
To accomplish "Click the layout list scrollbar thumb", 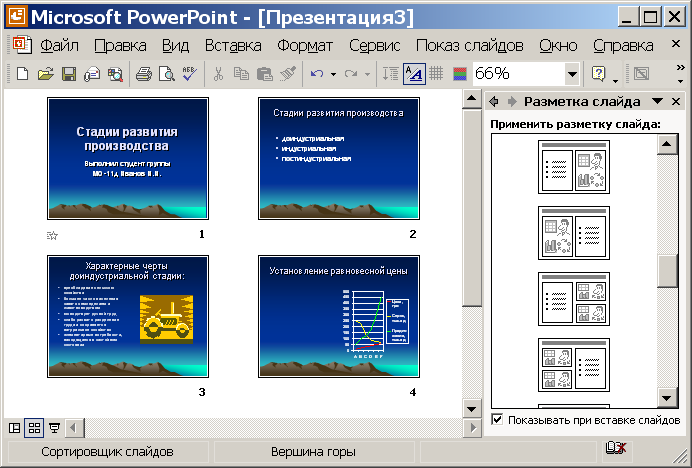I will tap(667, 271).
